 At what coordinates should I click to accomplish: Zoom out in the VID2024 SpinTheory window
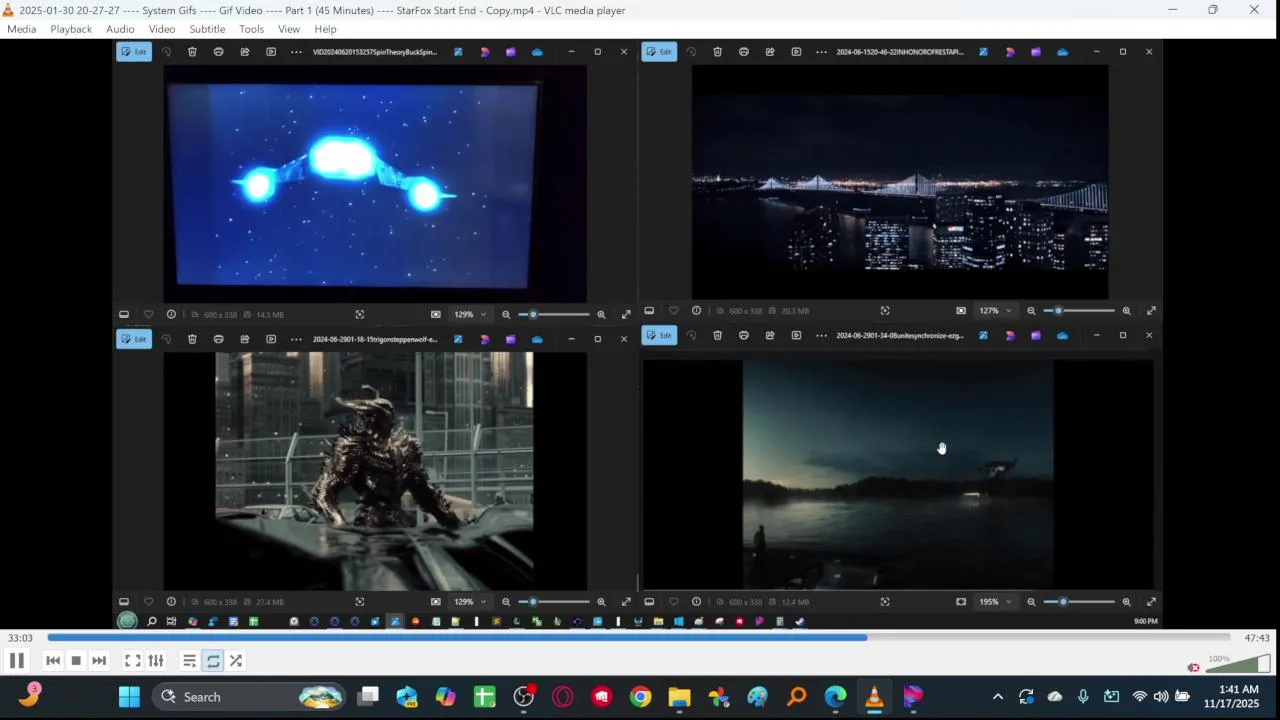pyautogui.click(x=506, y=314)
